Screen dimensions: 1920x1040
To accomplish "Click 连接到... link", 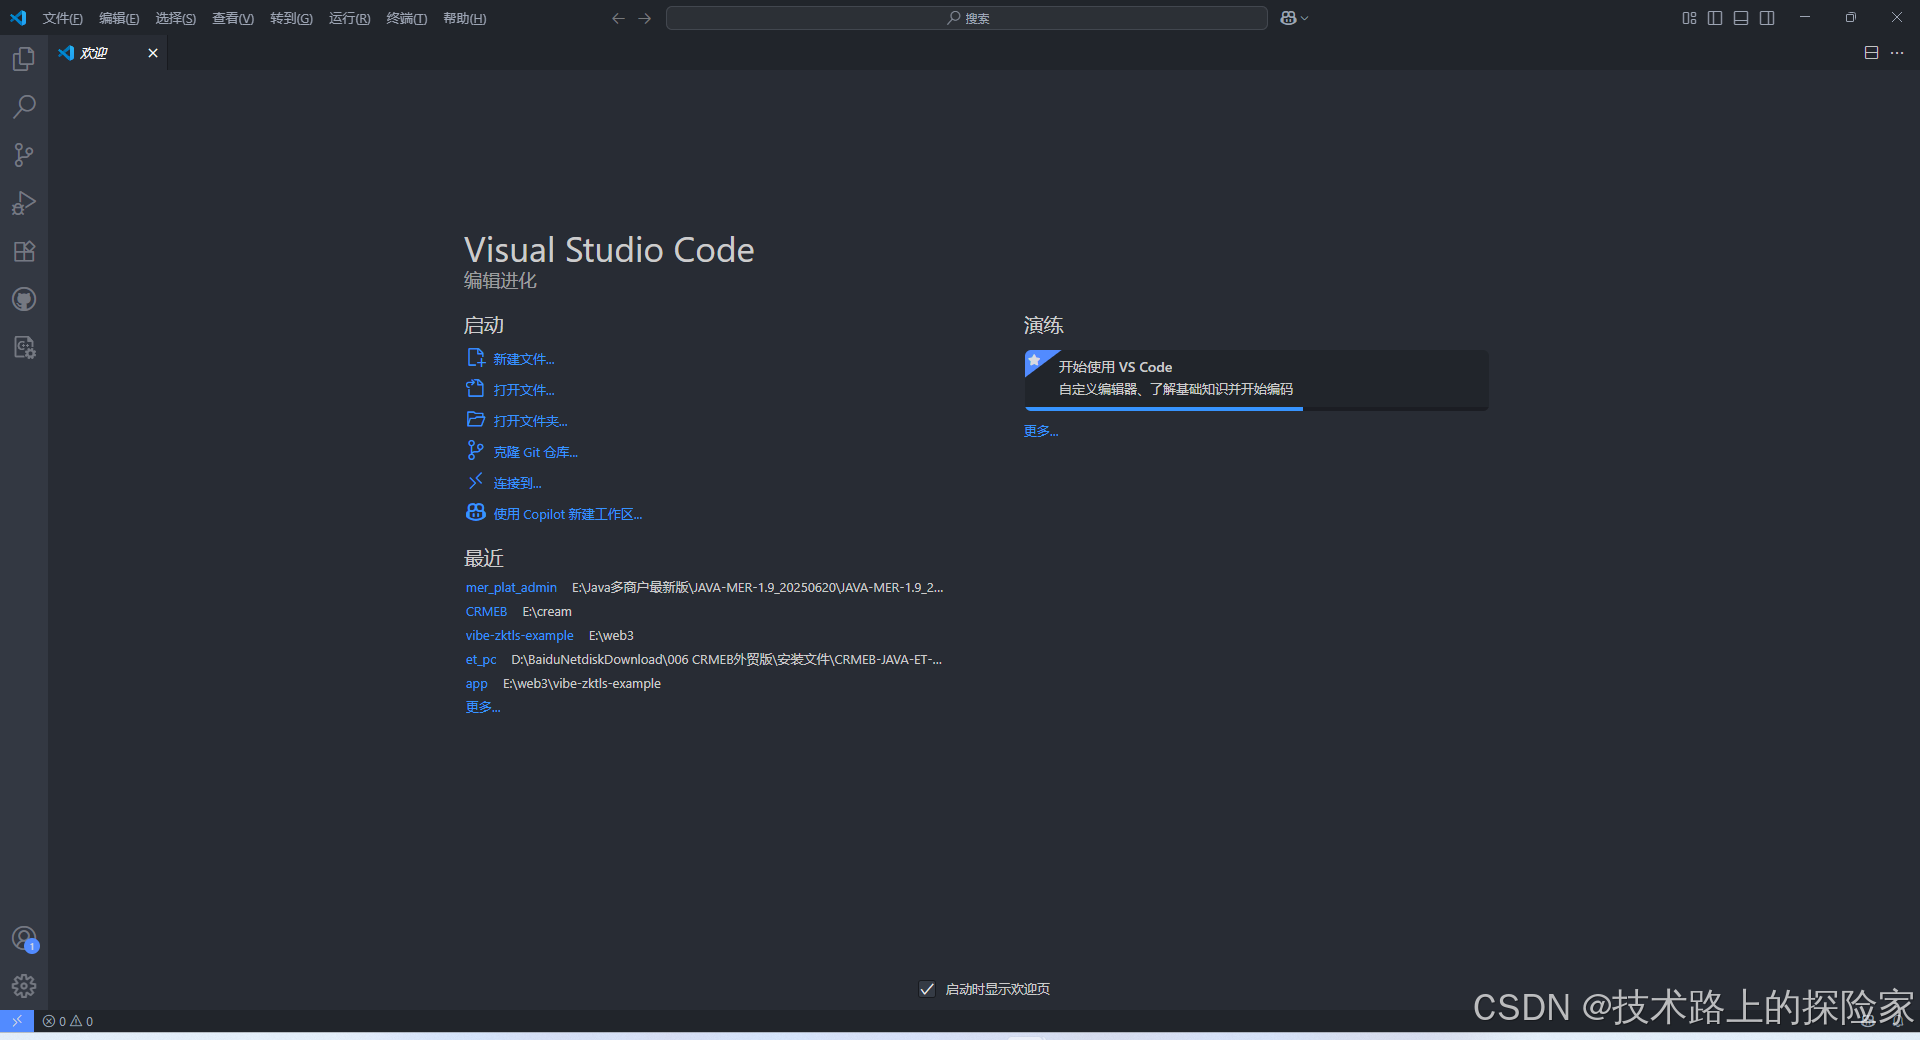I will pyautogui.click(x=517, y=483).
